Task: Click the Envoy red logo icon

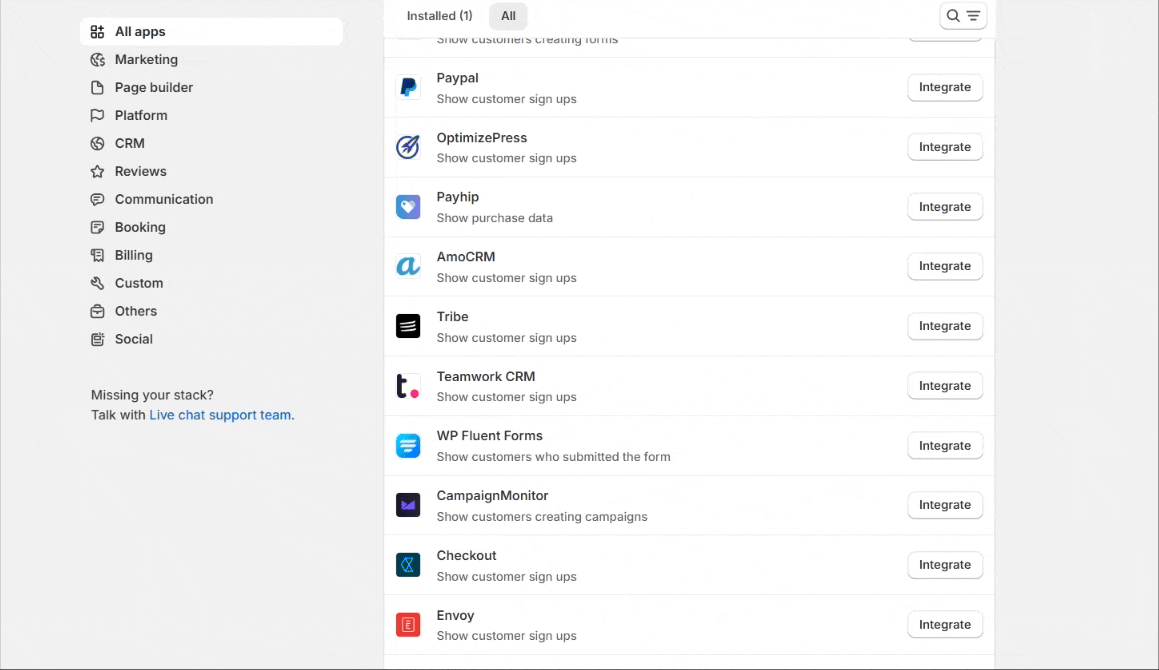Action: coord(408,625)
